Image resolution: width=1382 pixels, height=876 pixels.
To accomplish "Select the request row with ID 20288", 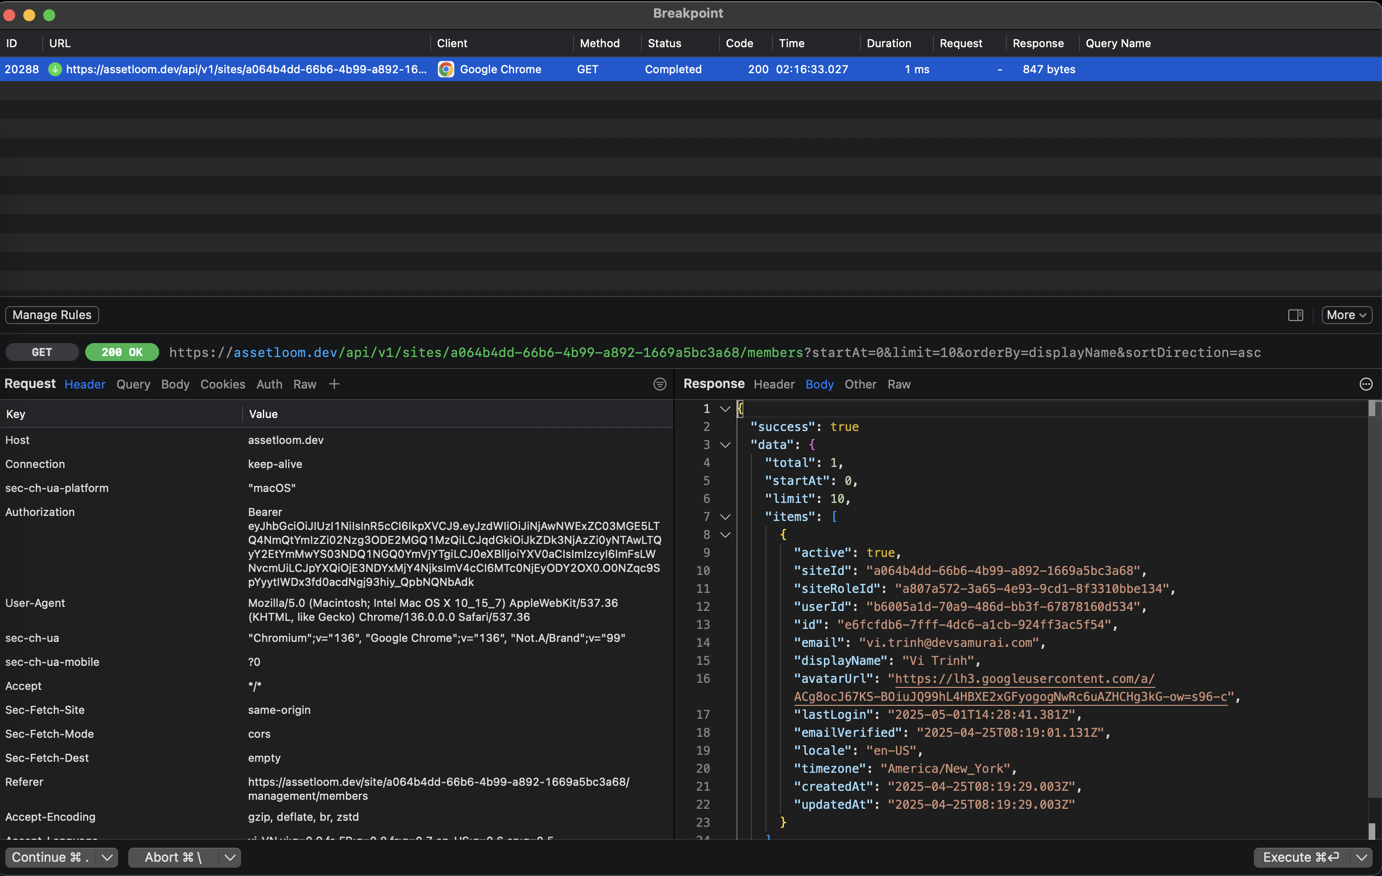I will coord(691,69).
